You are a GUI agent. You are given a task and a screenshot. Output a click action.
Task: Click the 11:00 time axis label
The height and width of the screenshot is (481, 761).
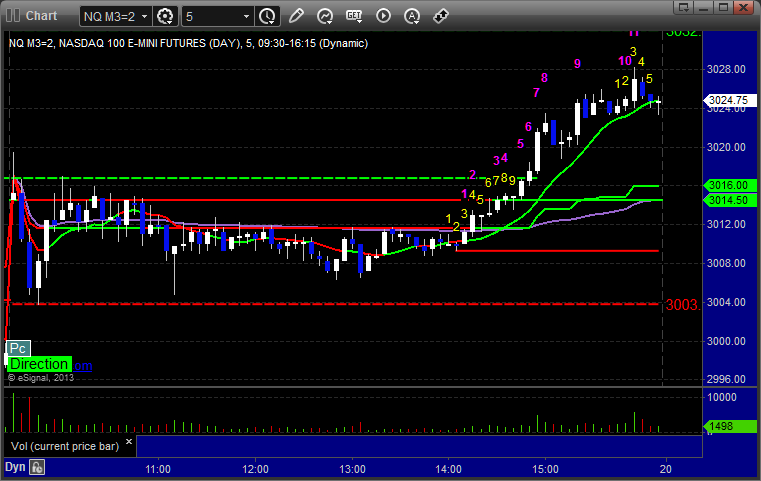coord(158,469)
